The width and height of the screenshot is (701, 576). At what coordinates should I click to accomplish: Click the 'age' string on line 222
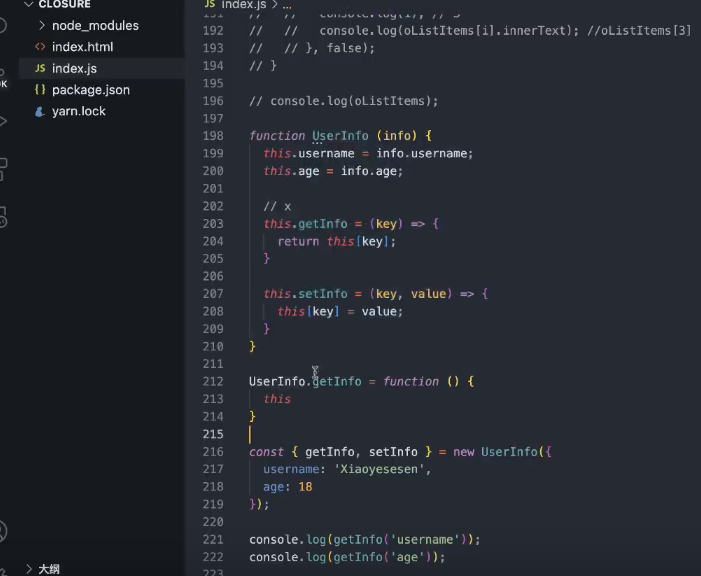click(x=407, y=557)
